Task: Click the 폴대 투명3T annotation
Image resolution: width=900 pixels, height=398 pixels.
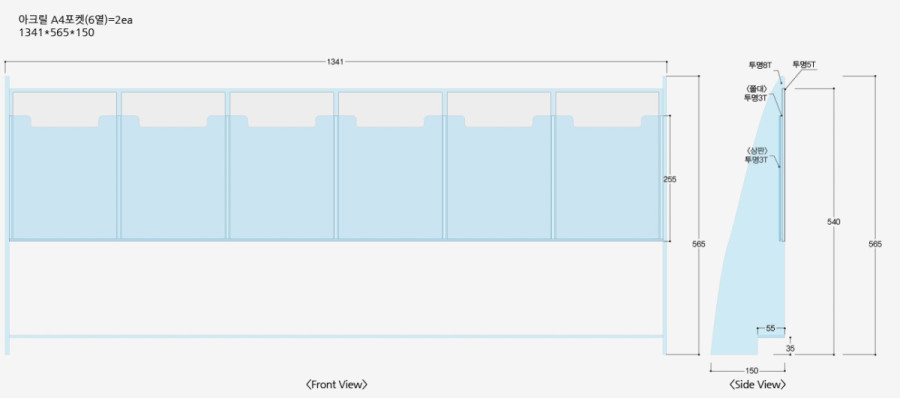Action: click(756, 92)
